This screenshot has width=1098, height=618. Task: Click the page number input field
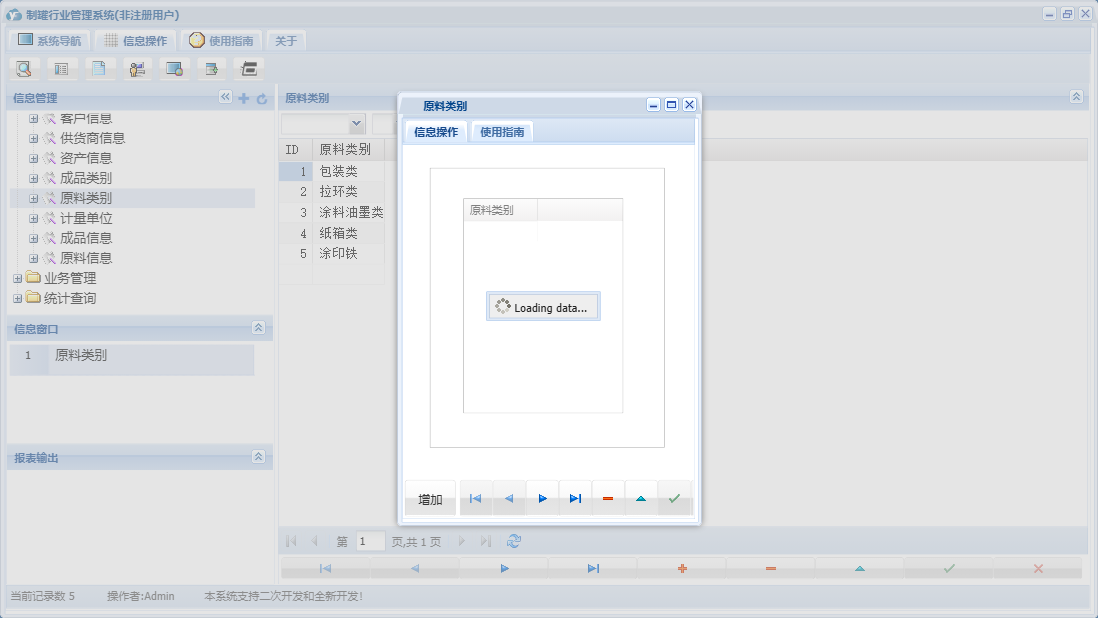[370, 541]
